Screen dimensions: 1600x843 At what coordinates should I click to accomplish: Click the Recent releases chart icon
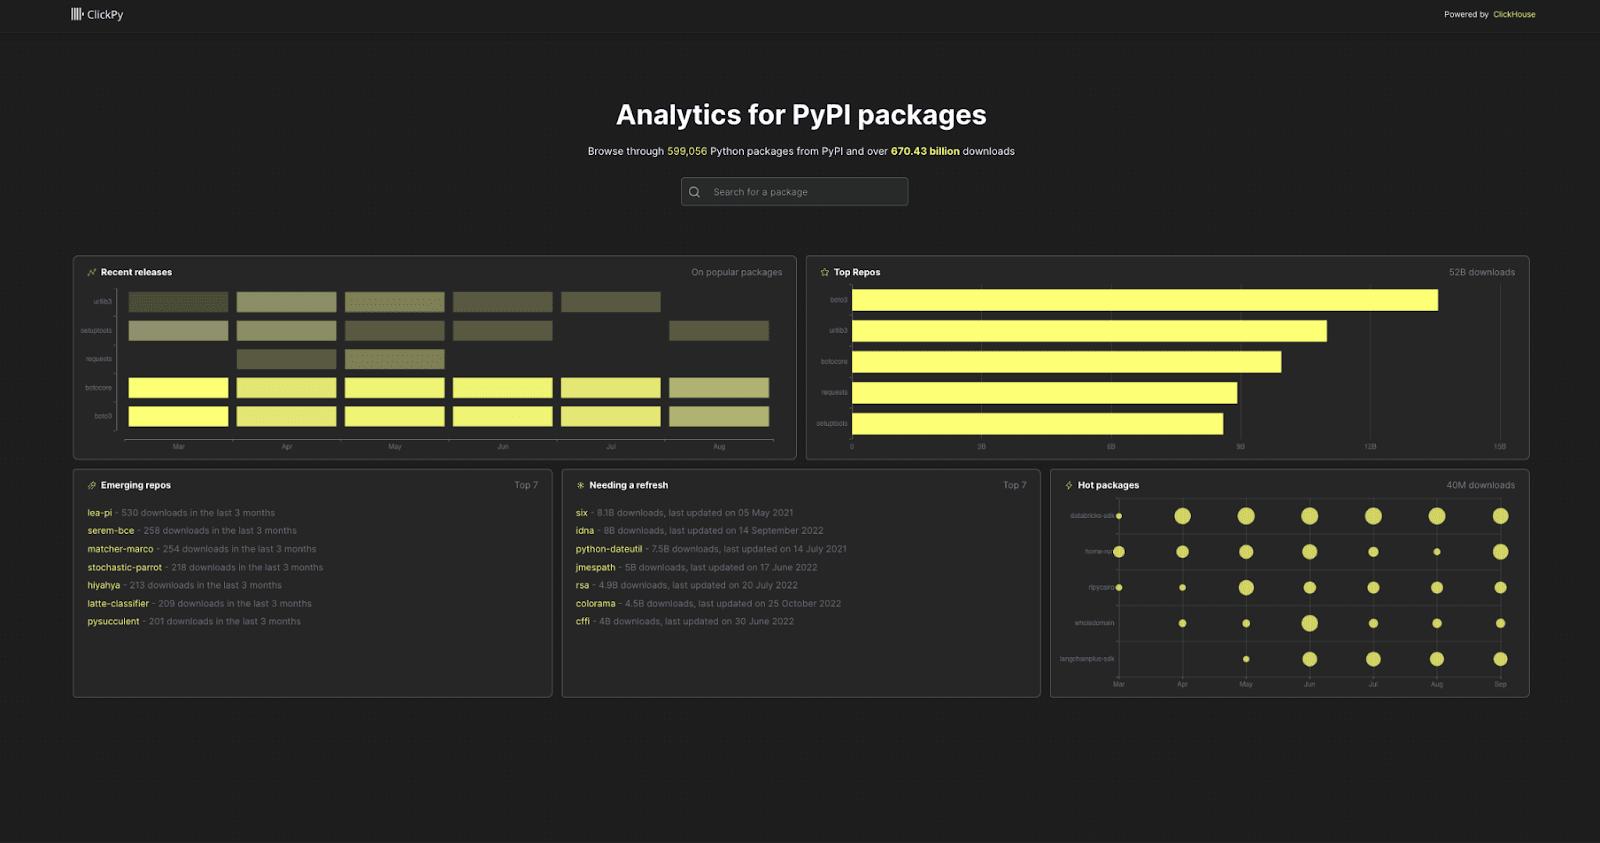pos(92,272)
